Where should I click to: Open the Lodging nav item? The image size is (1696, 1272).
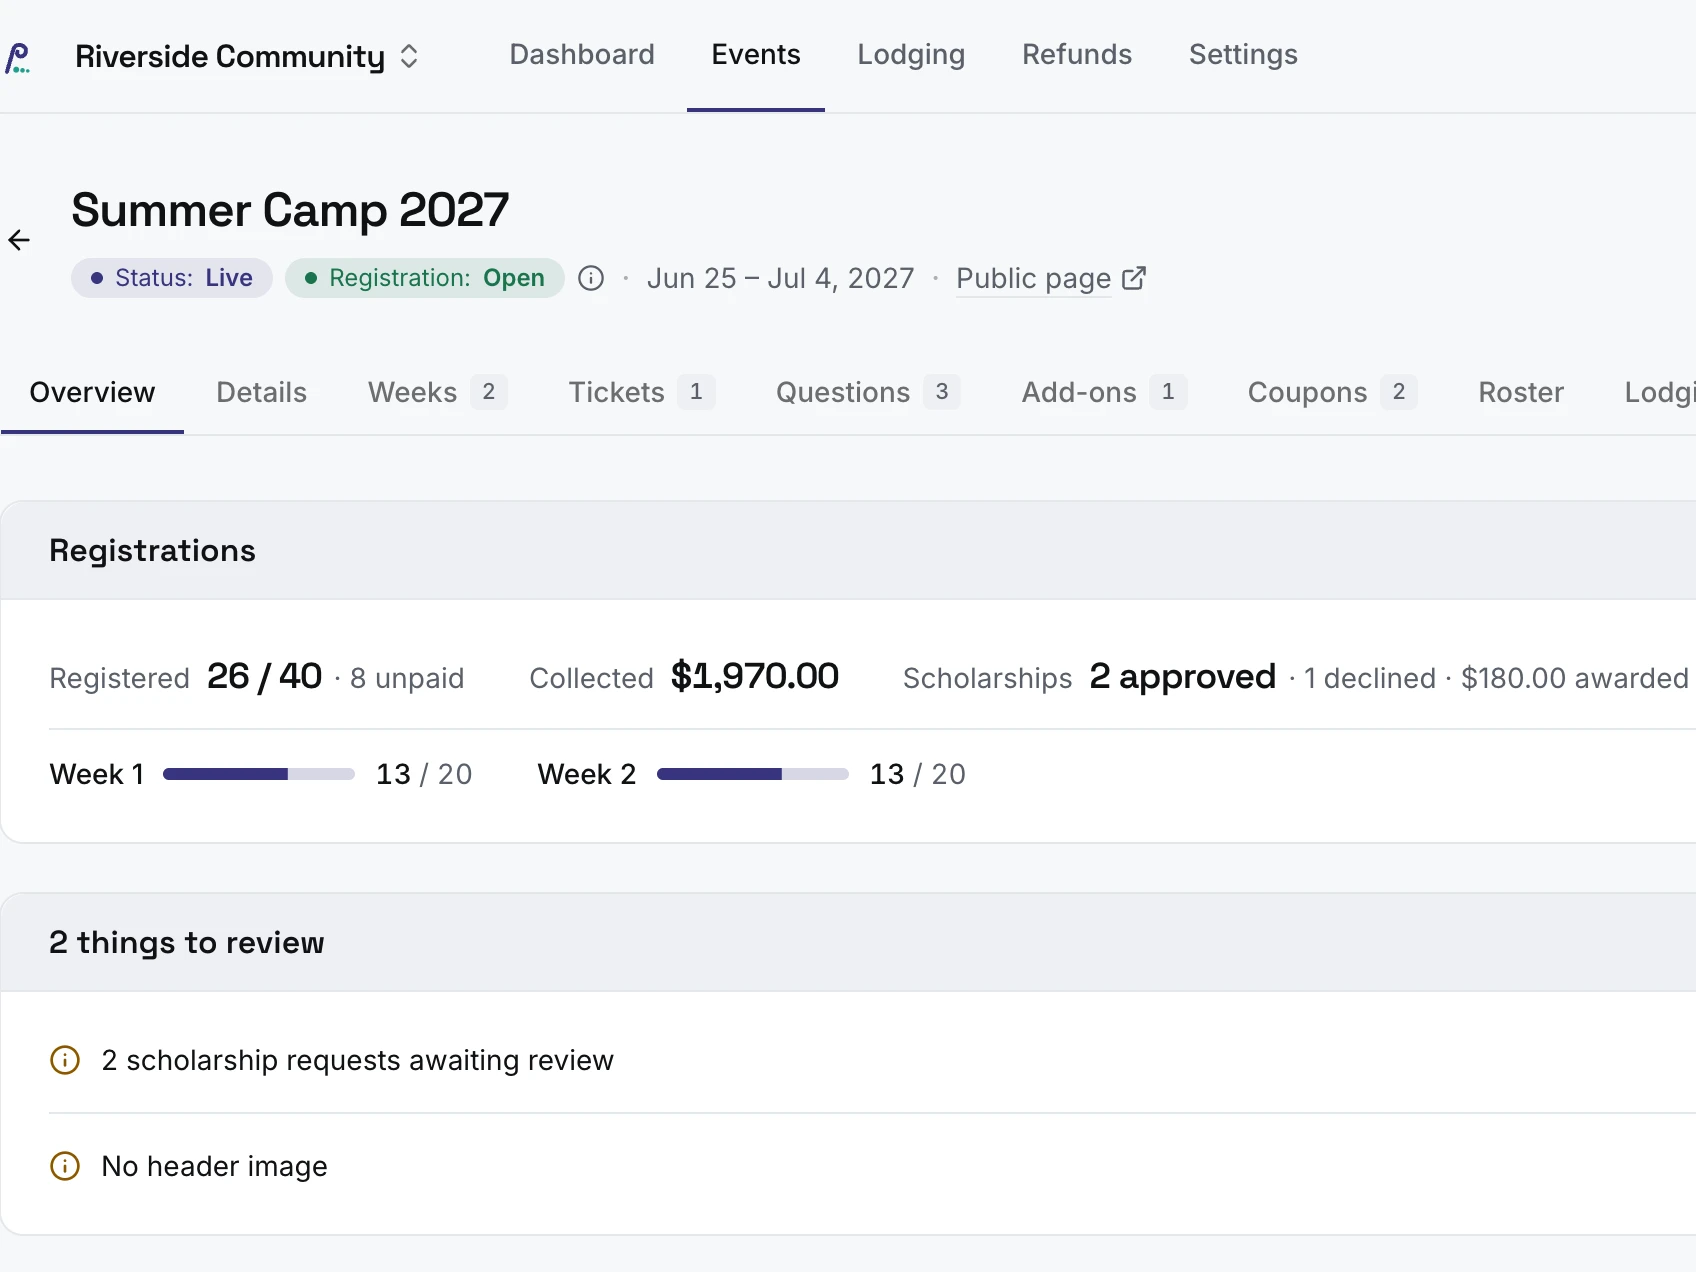coord(911,54)
